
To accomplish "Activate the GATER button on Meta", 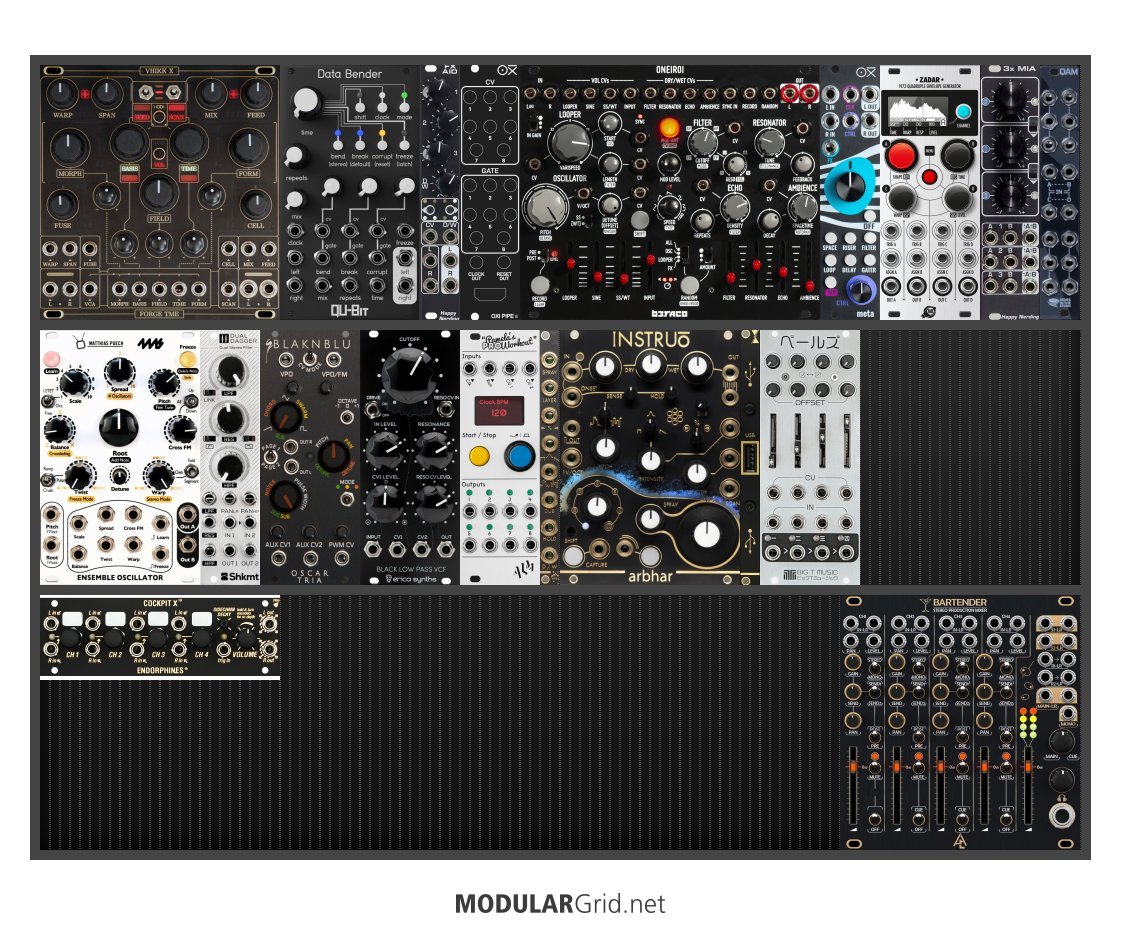I will pos(869,260).
